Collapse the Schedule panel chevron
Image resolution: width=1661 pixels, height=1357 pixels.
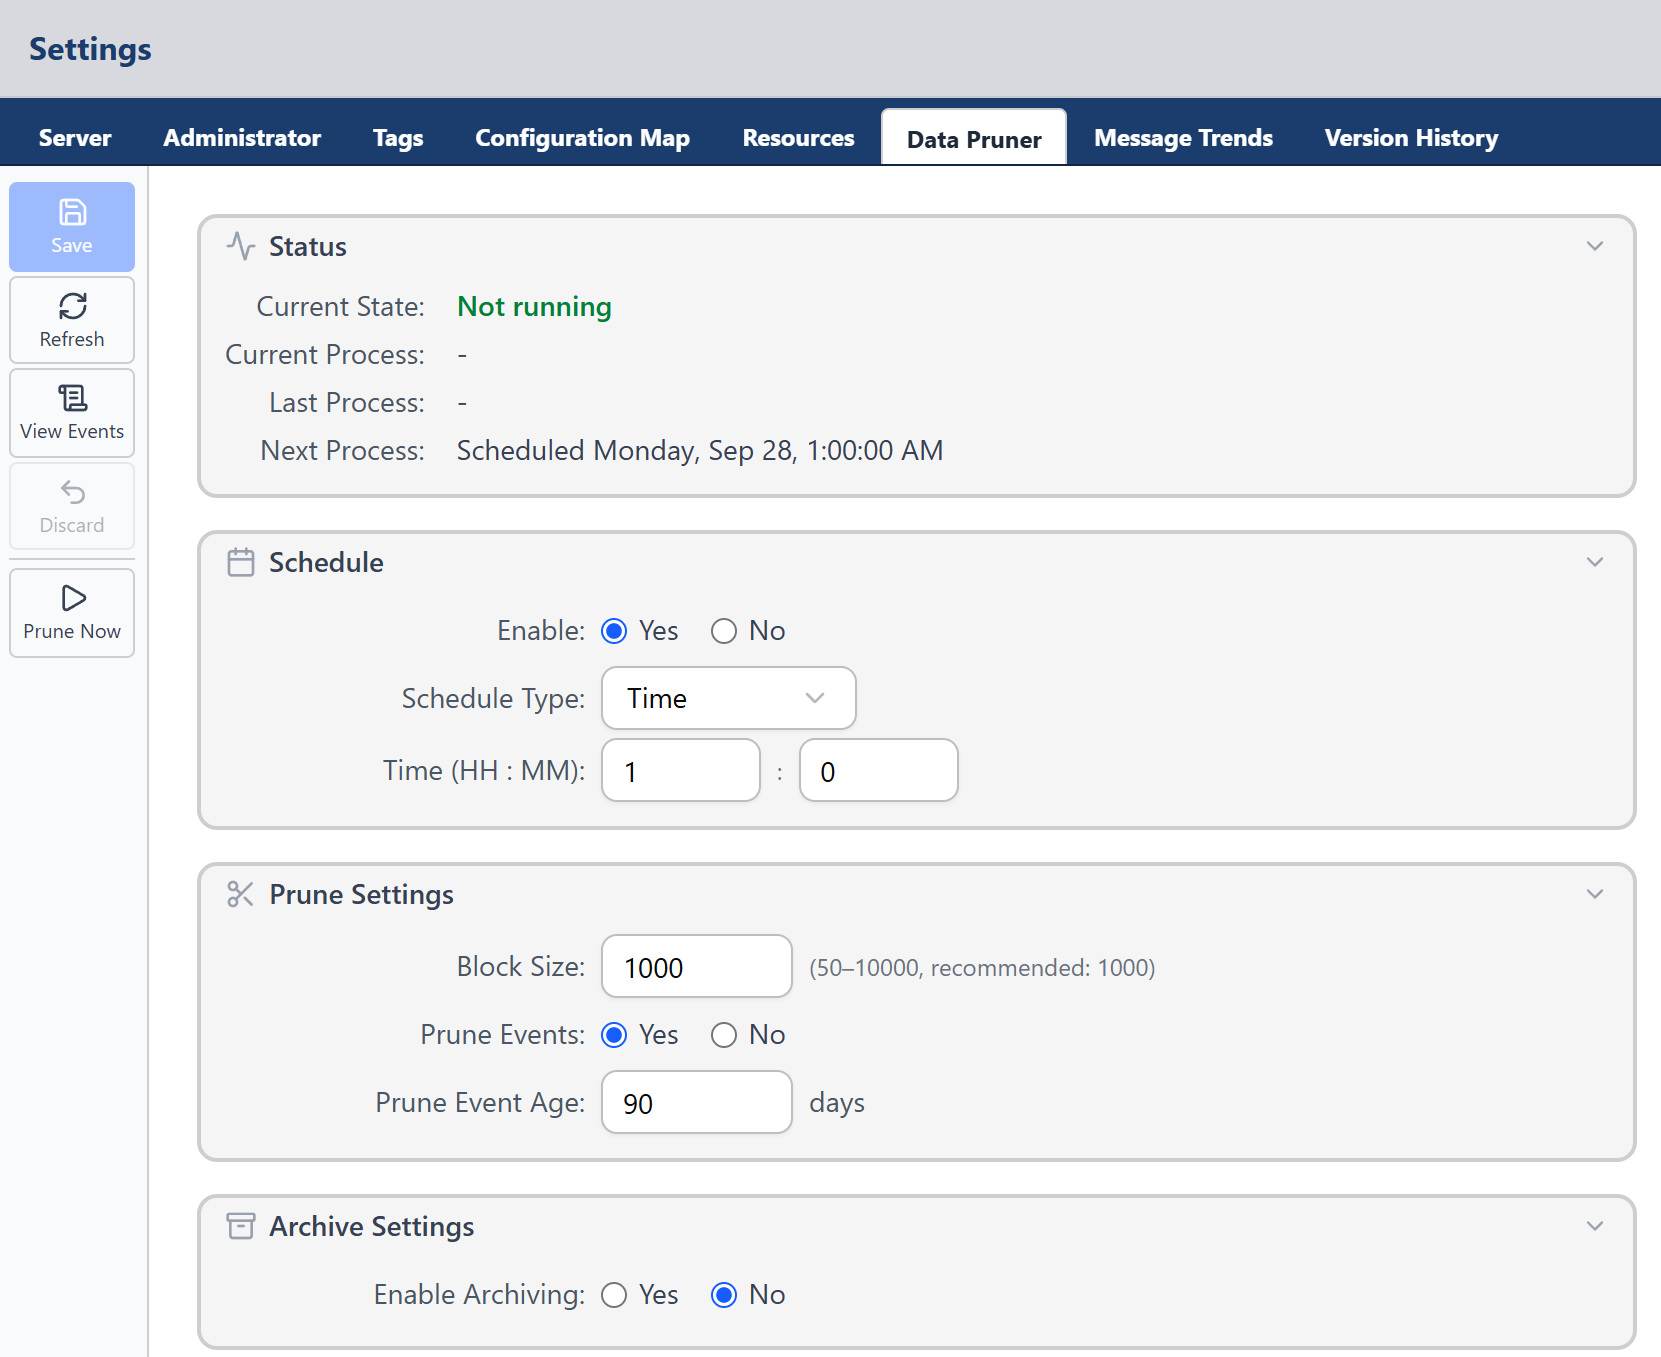click(1595, 562)
